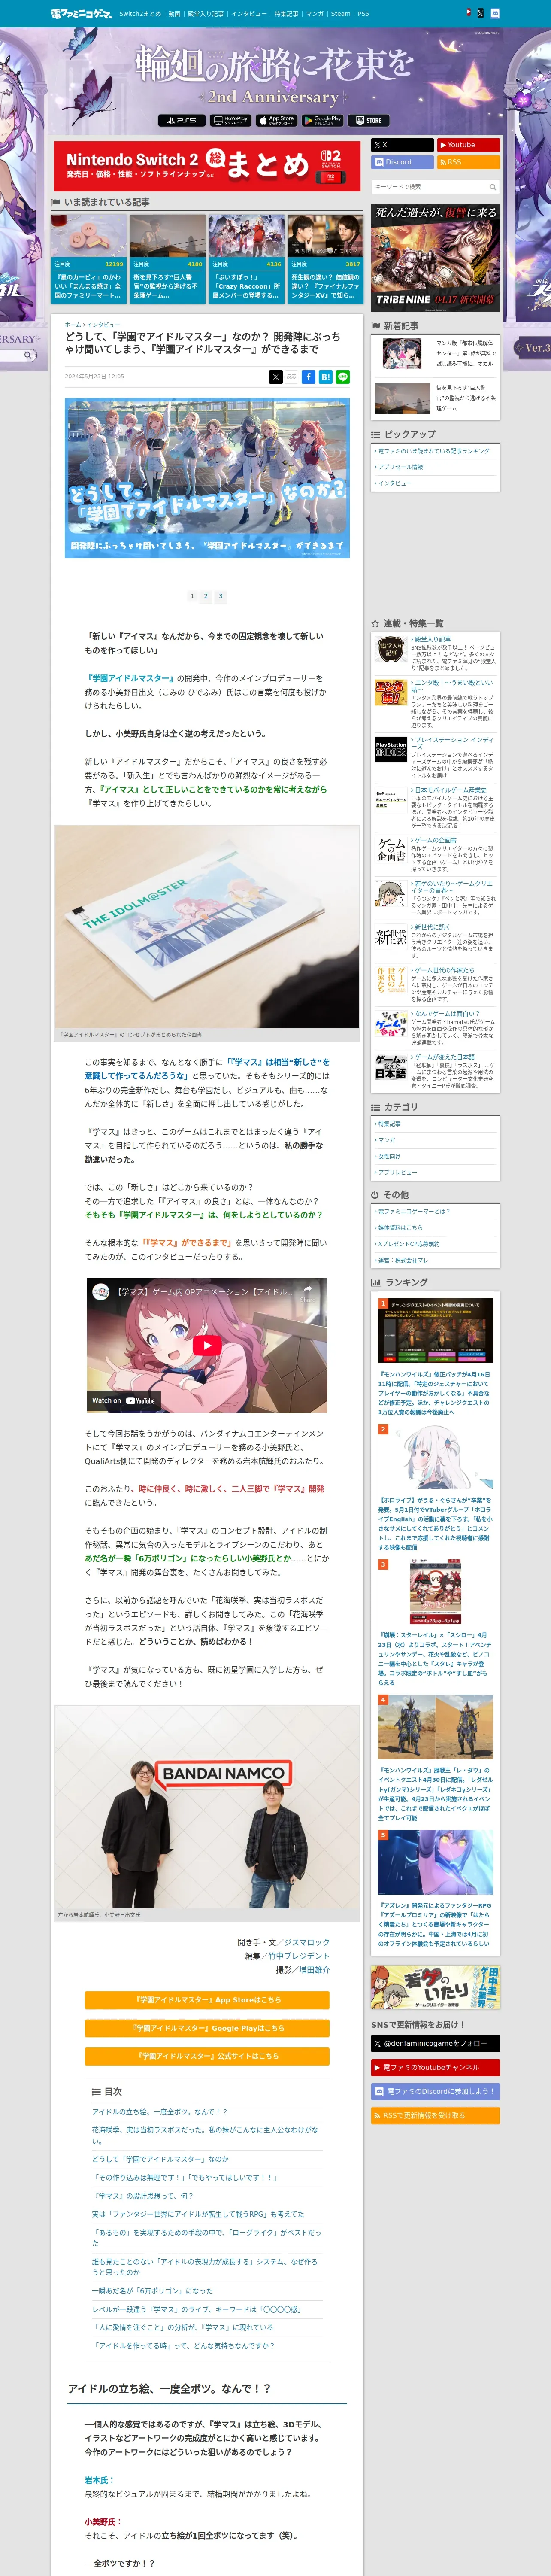
Task: Share article on Facebook icon
Action: pos(309,377)
